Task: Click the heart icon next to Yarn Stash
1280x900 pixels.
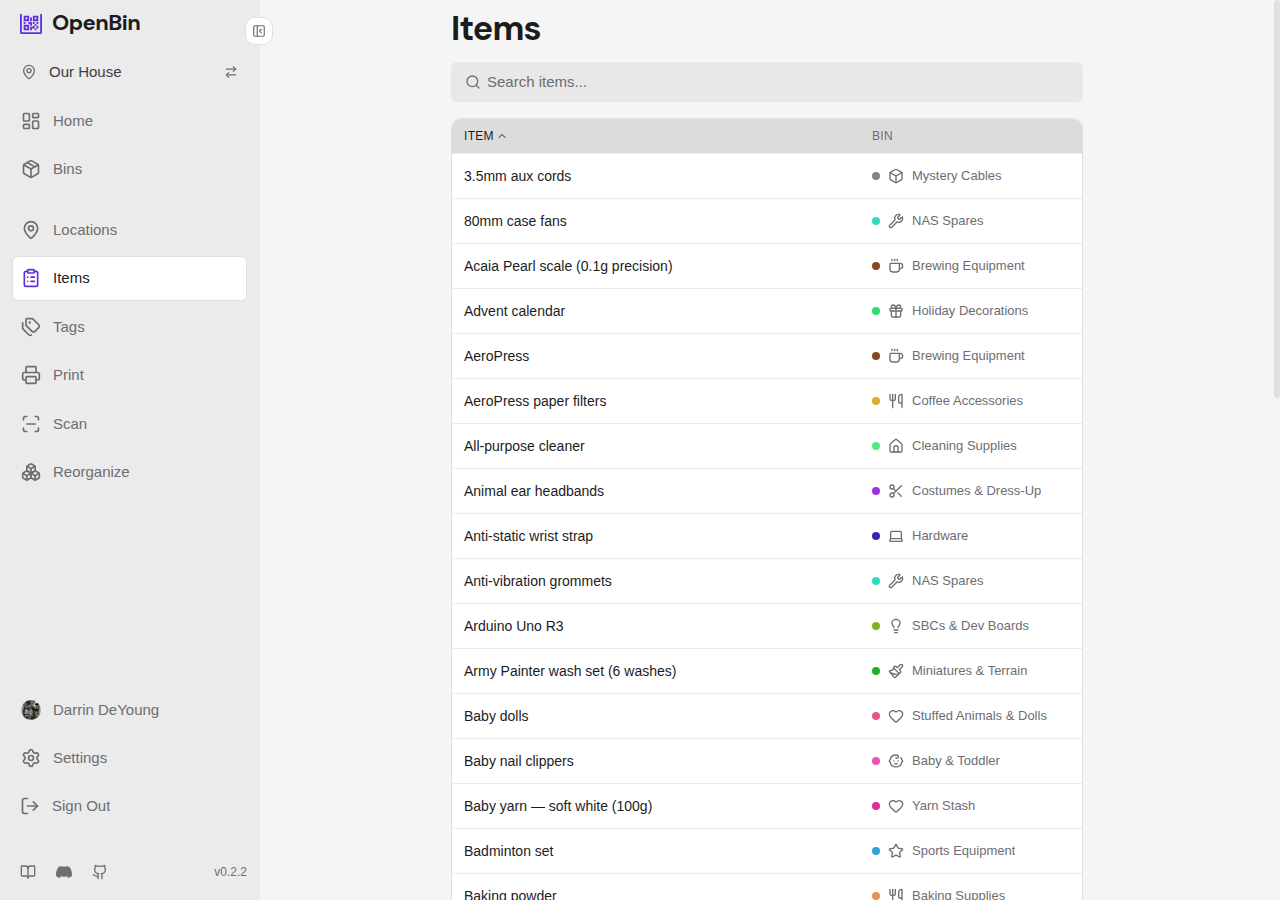Action: [x=895, y=805]
